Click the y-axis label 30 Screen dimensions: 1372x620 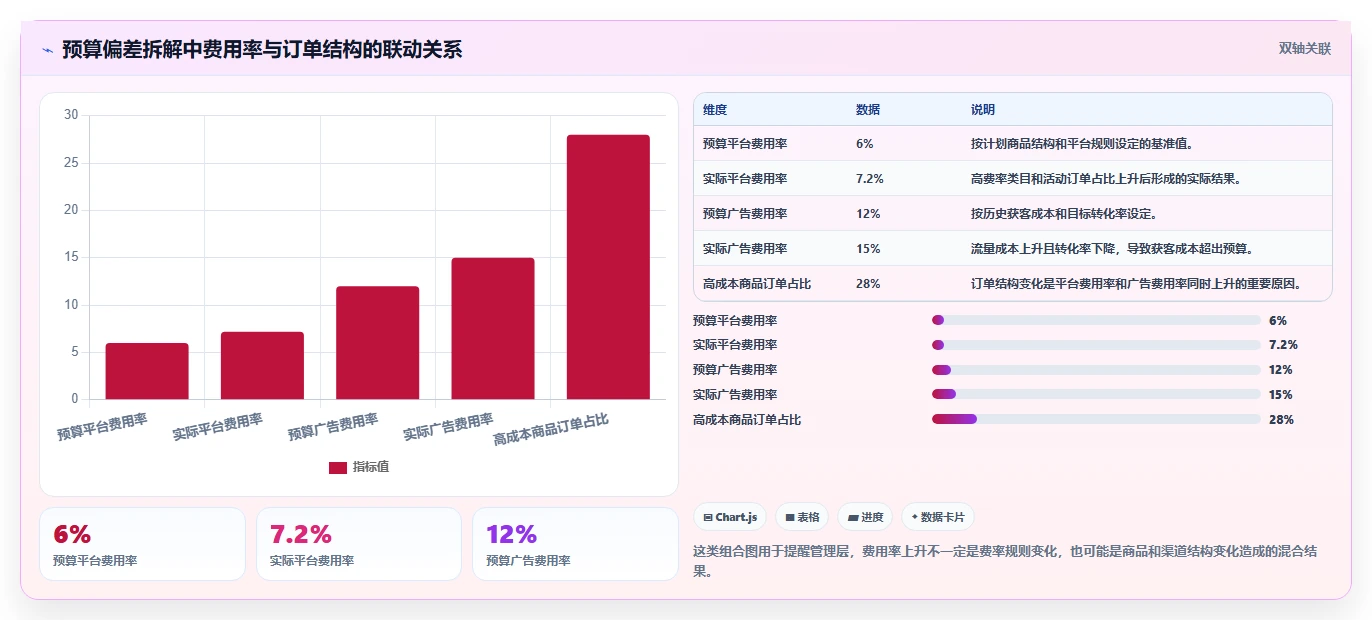pos(71,115)
